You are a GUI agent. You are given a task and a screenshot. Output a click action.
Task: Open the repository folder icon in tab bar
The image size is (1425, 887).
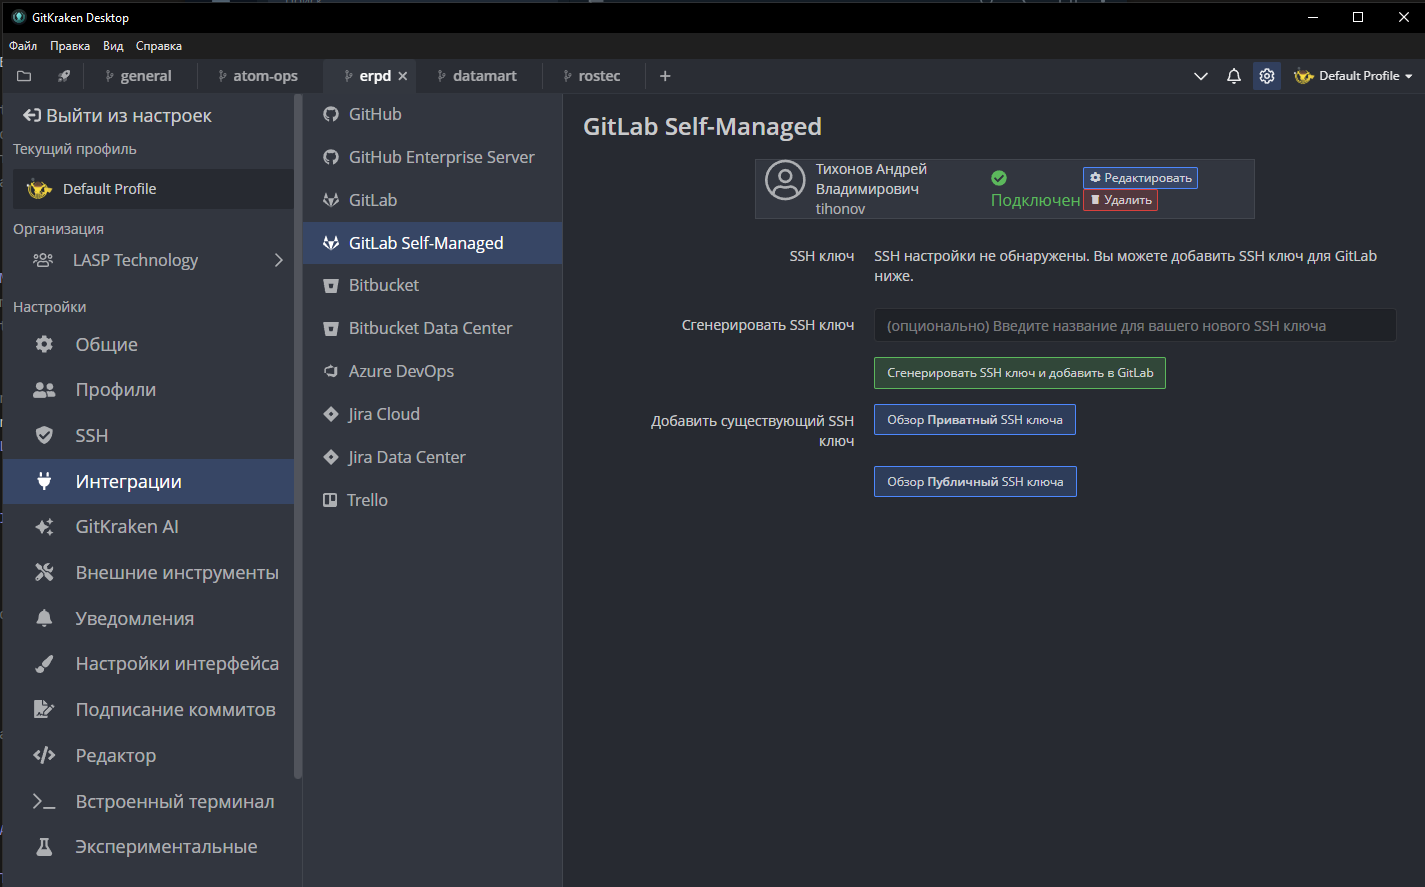24,76
